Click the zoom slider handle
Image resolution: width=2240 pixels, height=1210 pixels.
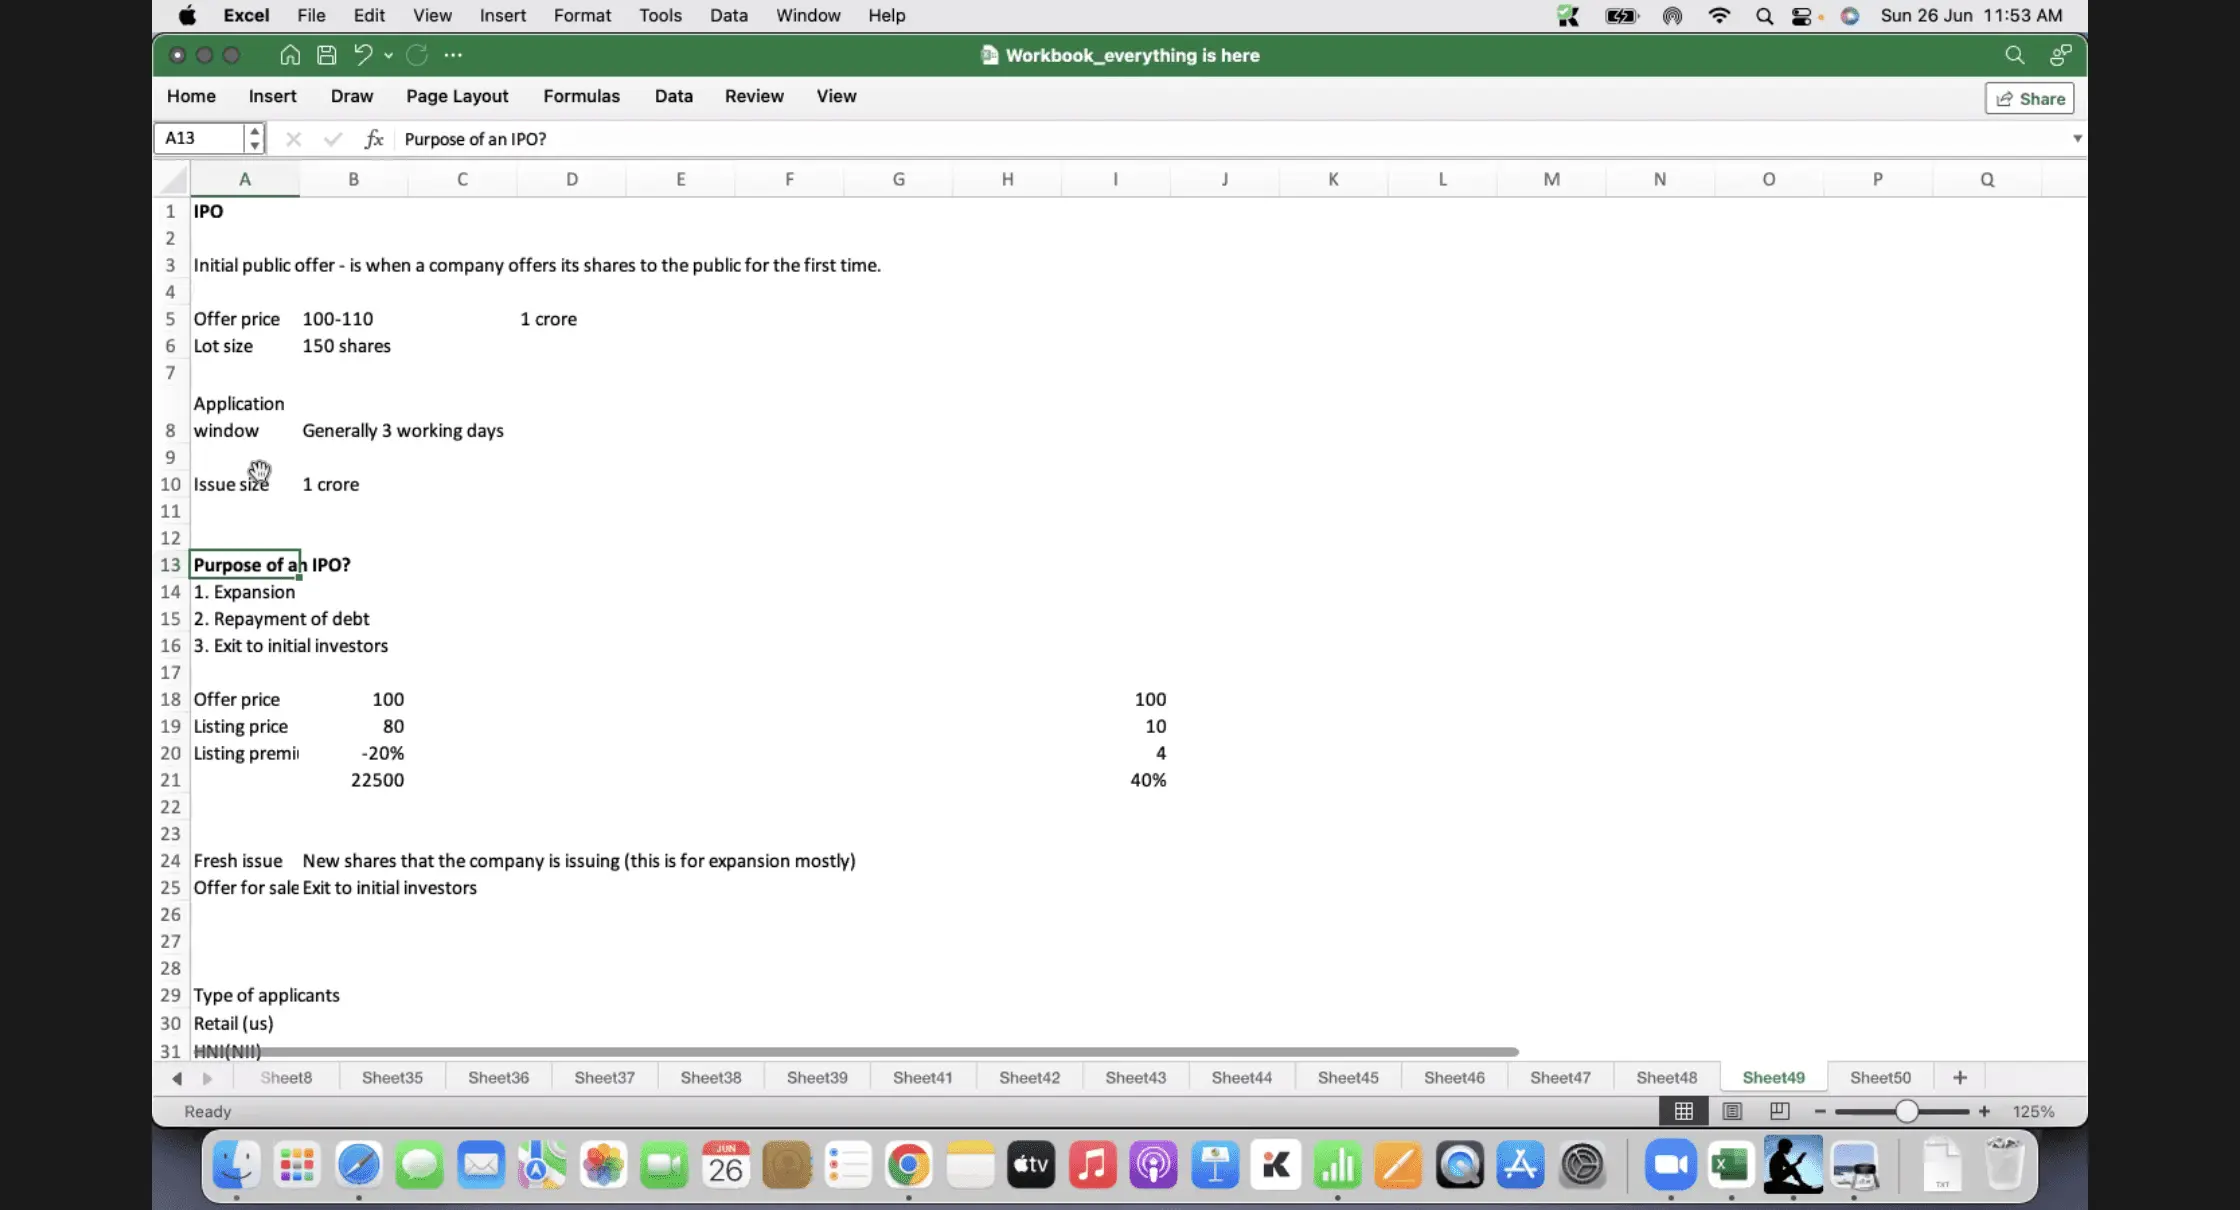[x=1906, y=1111]
